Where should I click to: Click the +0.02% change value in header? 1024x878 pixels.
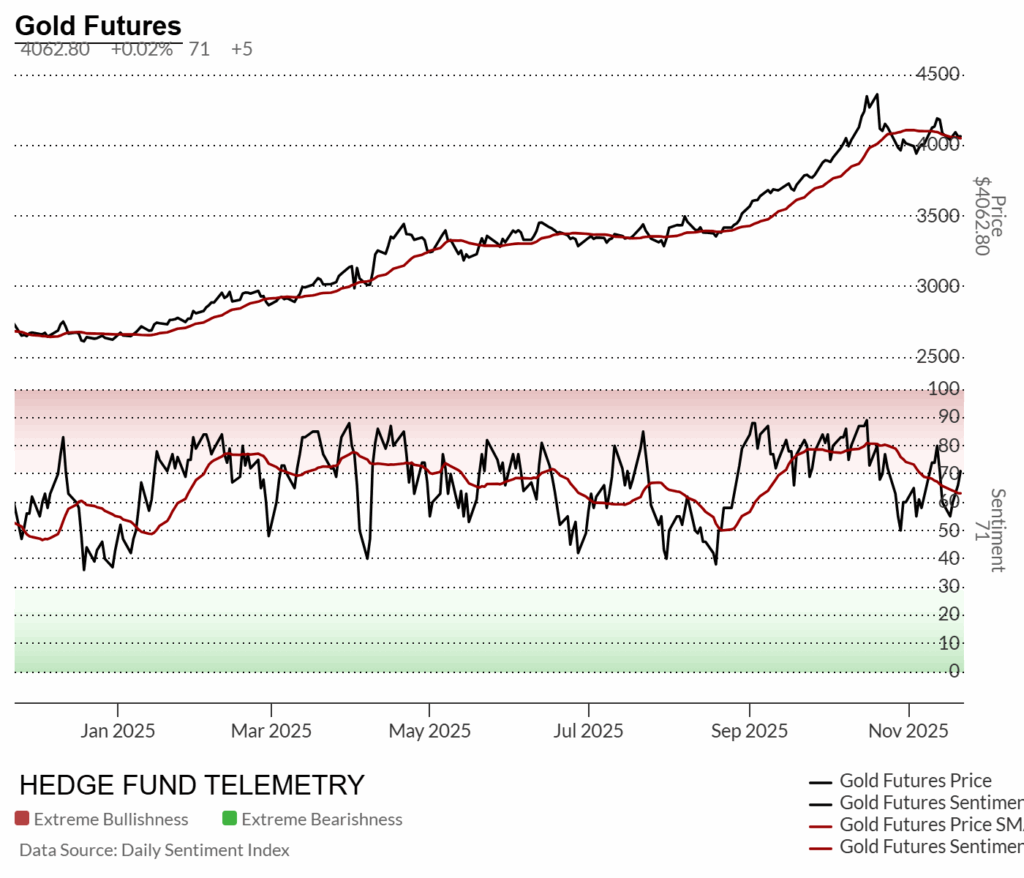(141, 48)
